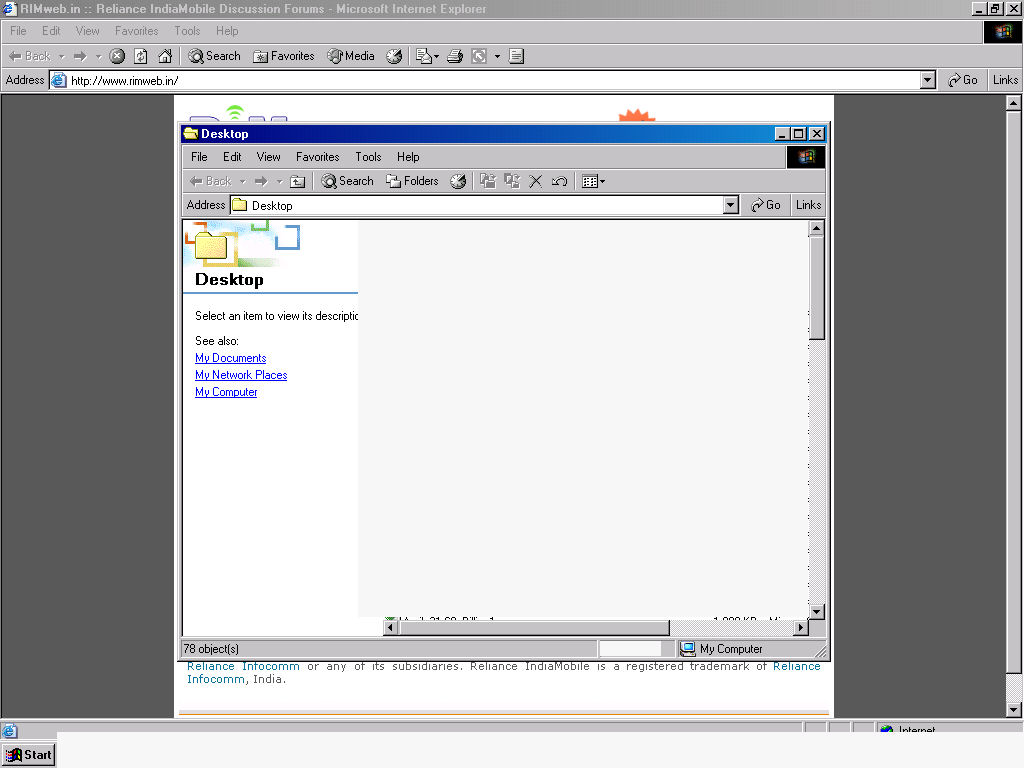Open Favorites menu in the Desktop window
1024x768 pixels.
coord(317,157)
